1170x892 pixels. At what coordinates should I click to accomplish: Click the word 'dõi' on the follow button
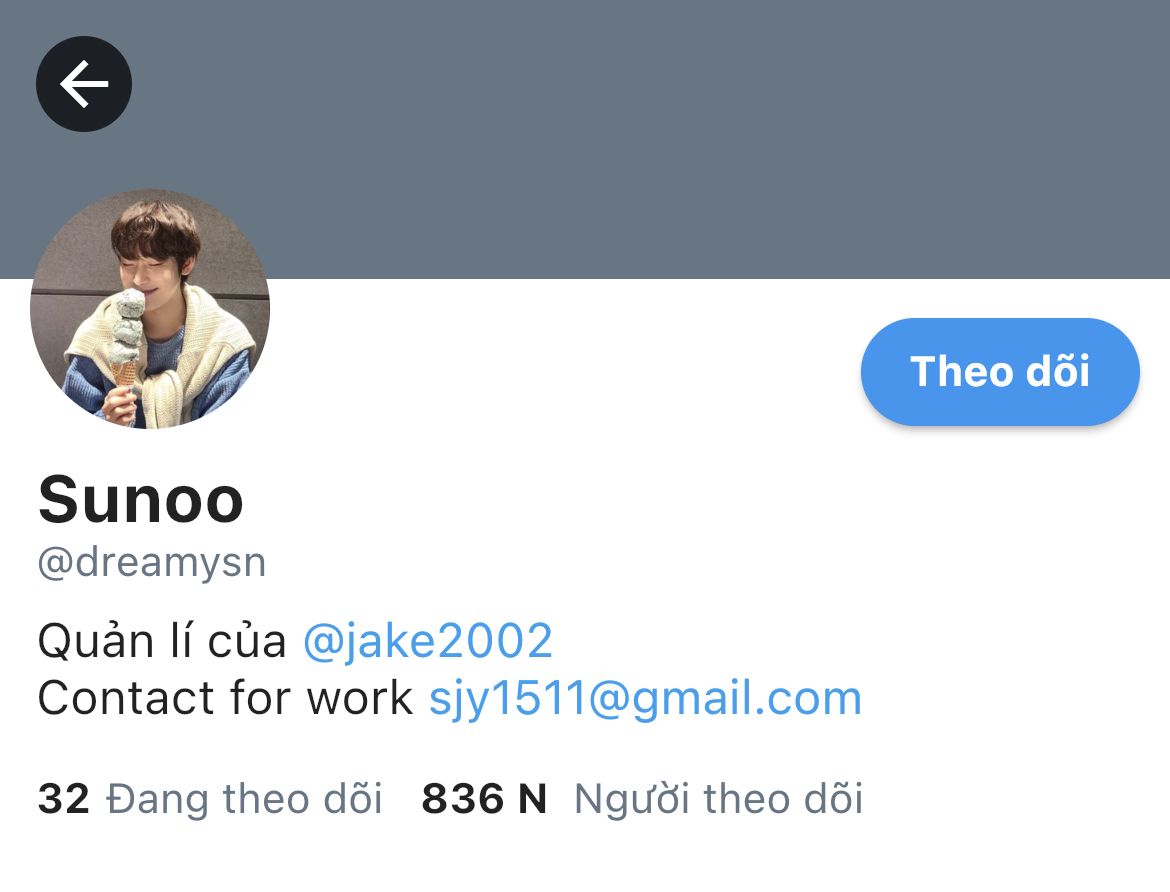(1058, 371)
